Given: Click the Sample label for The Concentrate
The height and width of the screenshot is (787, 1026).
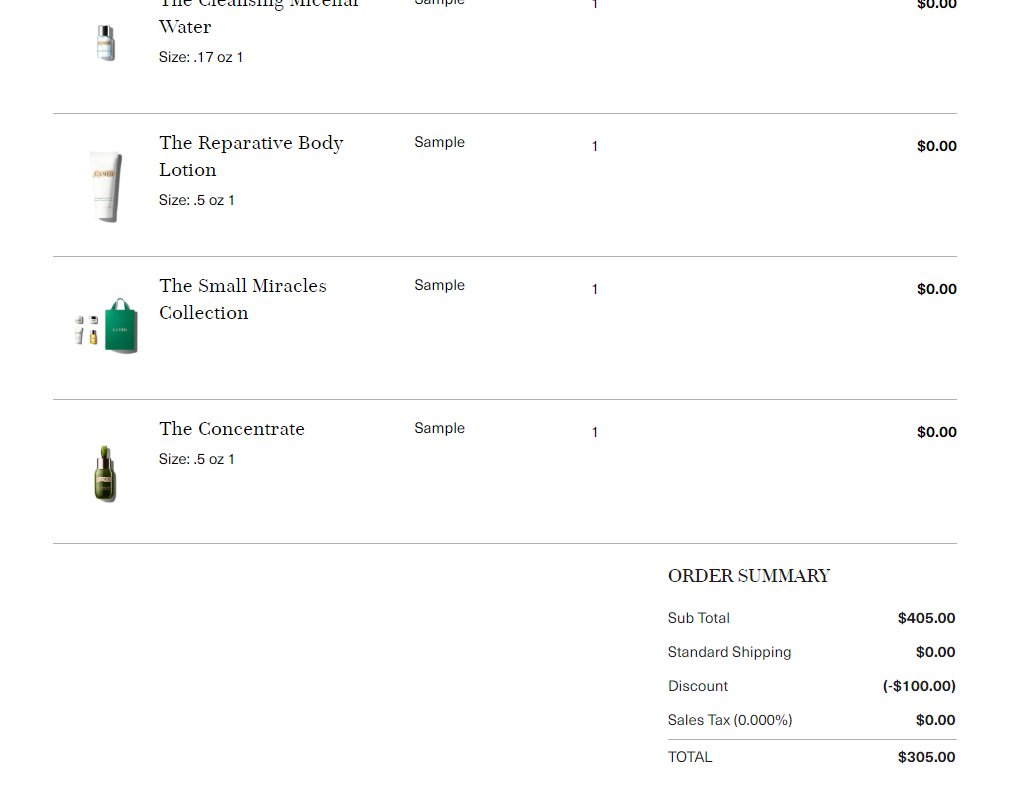Looking at the screenshot, I should tap(439, 428).
